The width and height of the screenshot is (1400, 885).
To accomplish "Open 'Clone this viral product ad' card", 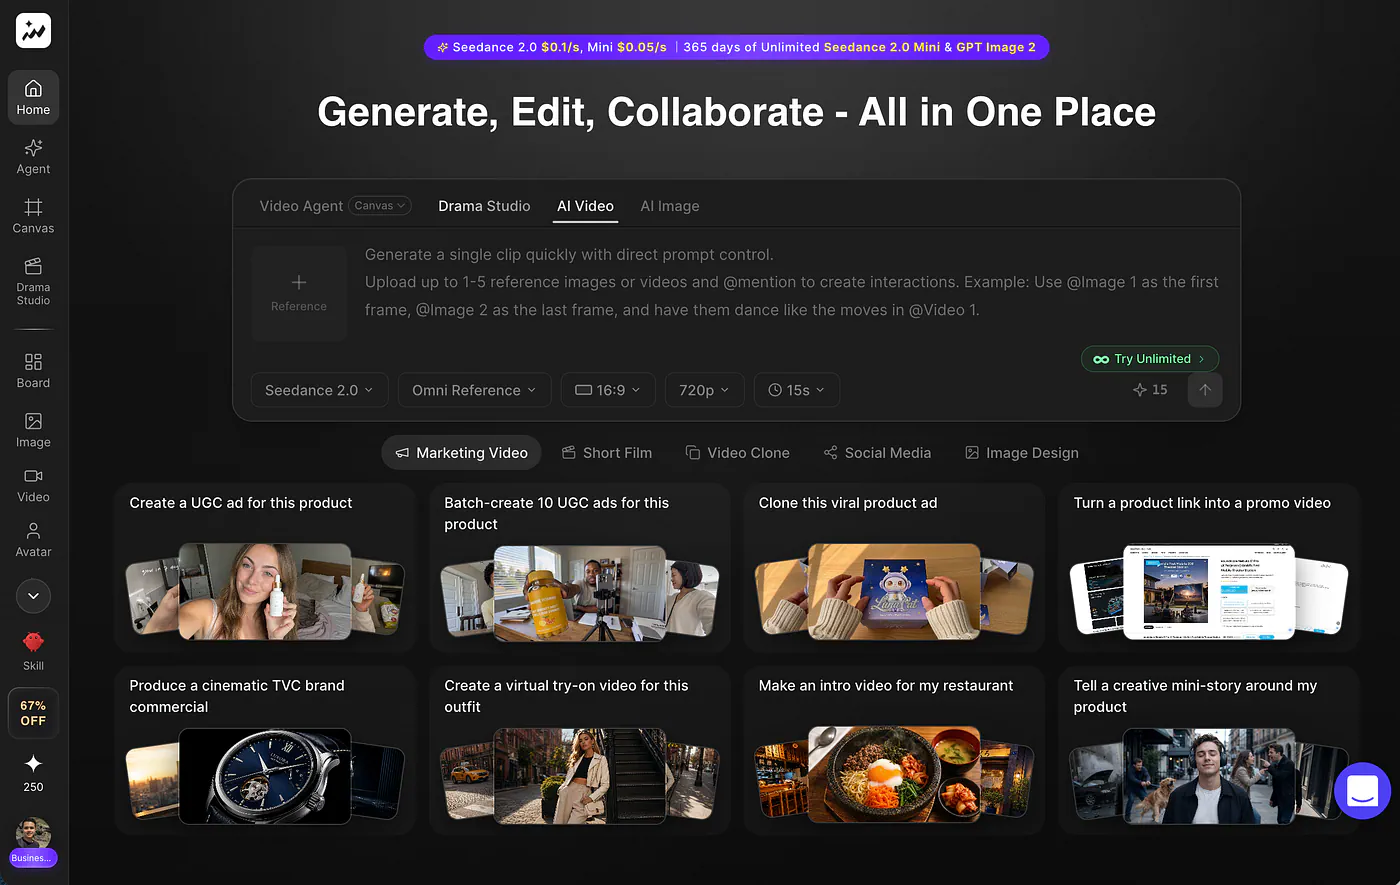I will [894, 568].
